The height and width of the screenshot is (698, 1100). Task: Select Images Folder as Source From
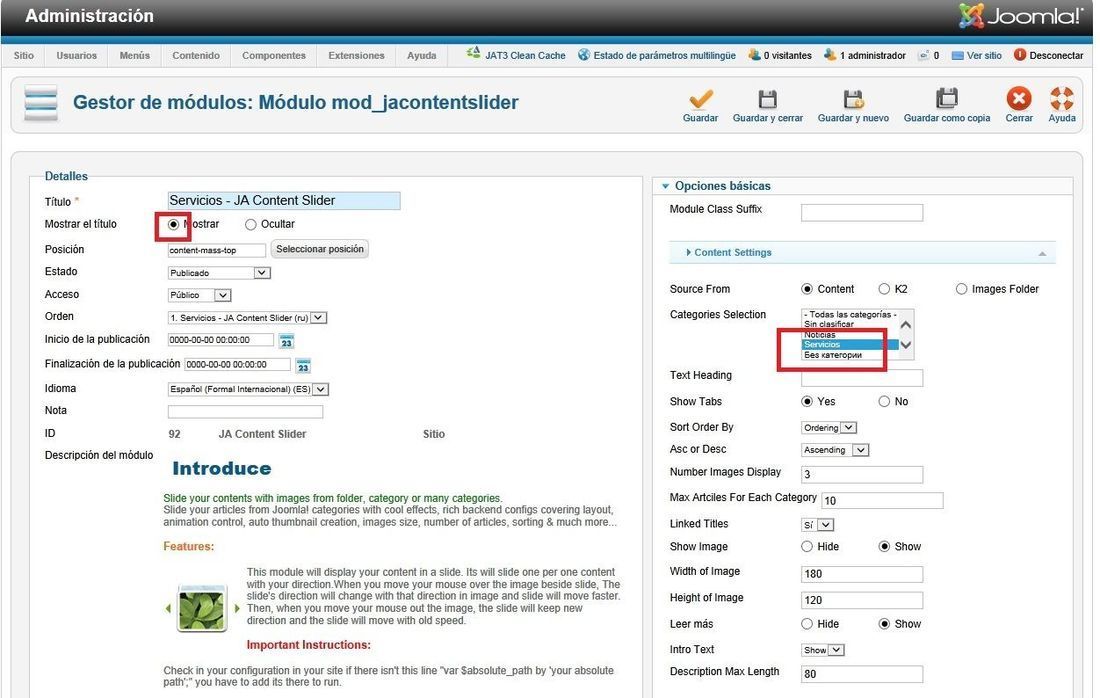[961, 289]
